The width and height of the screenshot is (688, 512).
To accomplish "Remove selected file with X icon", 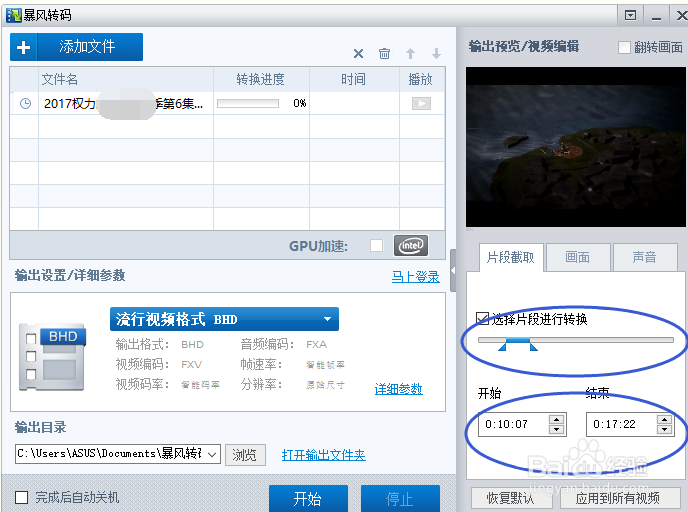I will pos(358,54).
